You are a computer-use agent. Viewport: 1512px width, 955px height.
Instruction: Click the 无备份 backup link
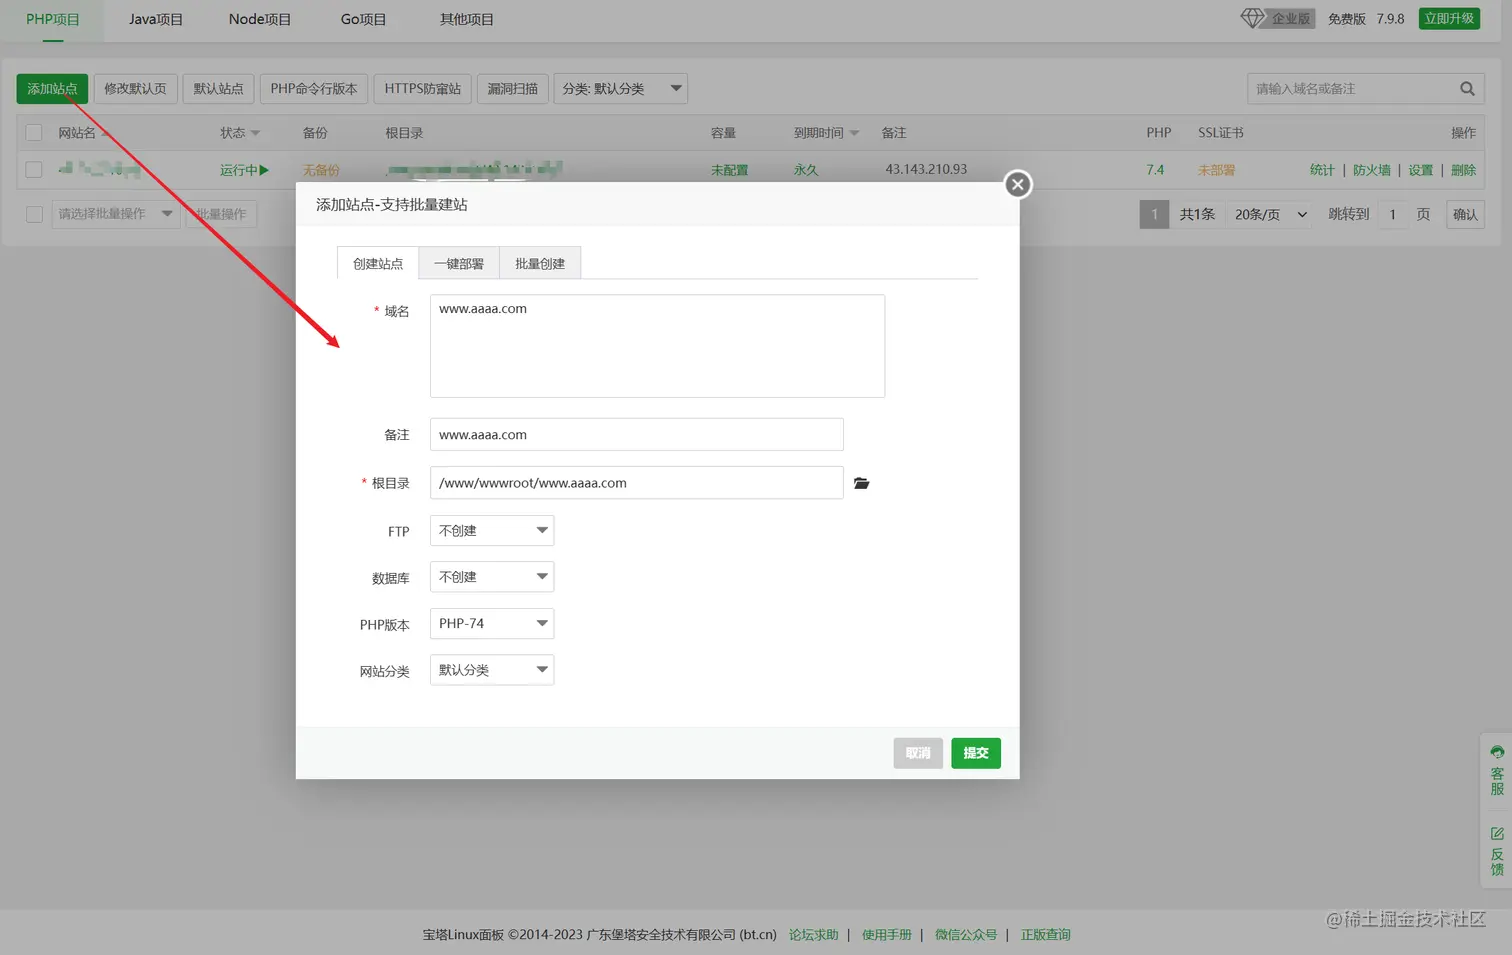[321, 170]
